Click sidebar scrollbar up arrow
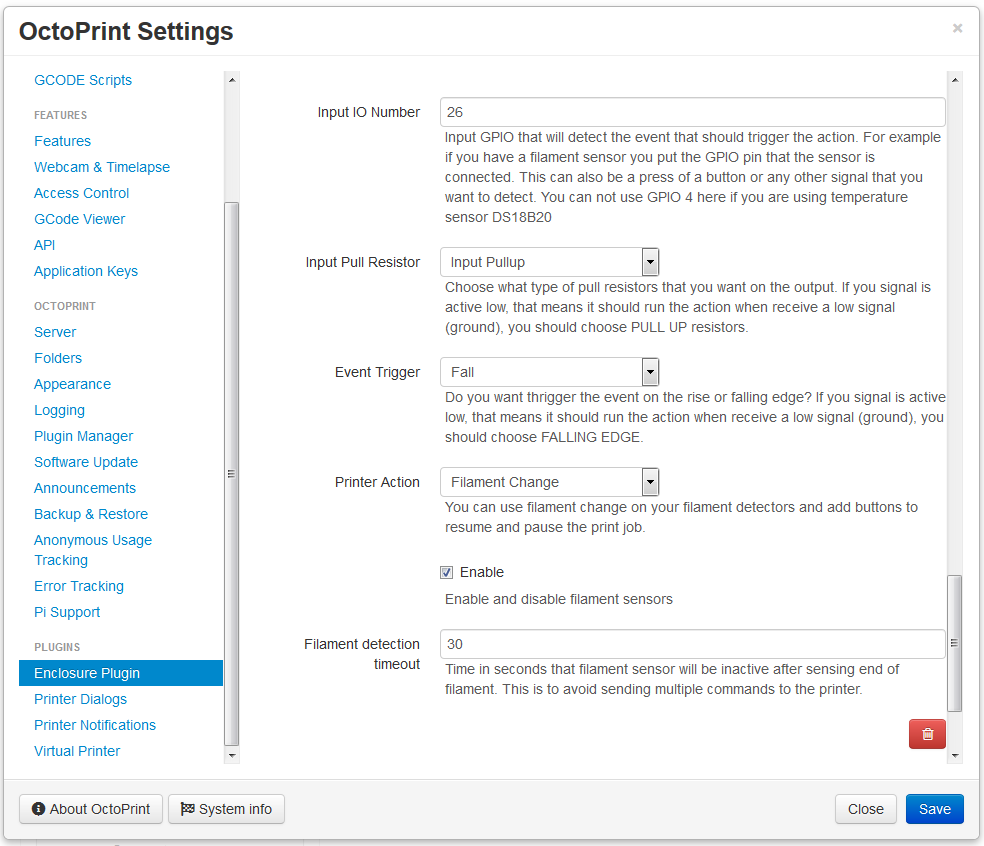This screenshot has width=984, height=846. 232,80
